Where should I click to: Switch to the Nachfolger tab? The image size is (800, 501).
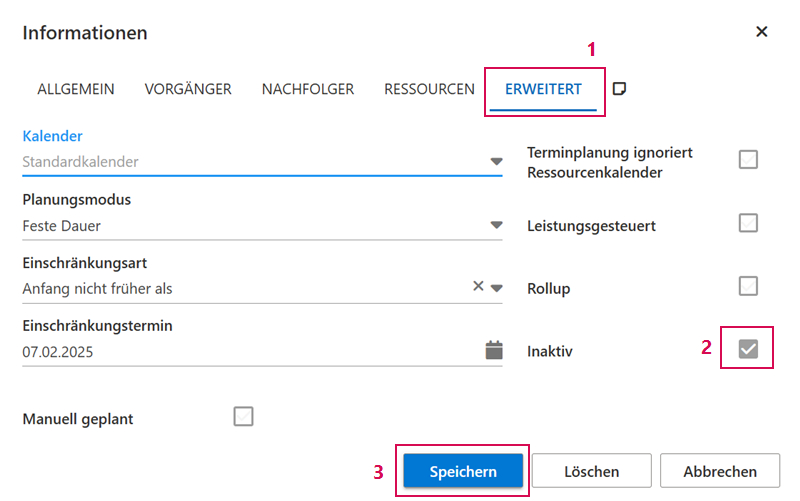pyautogui.click(x=308, y=89)
